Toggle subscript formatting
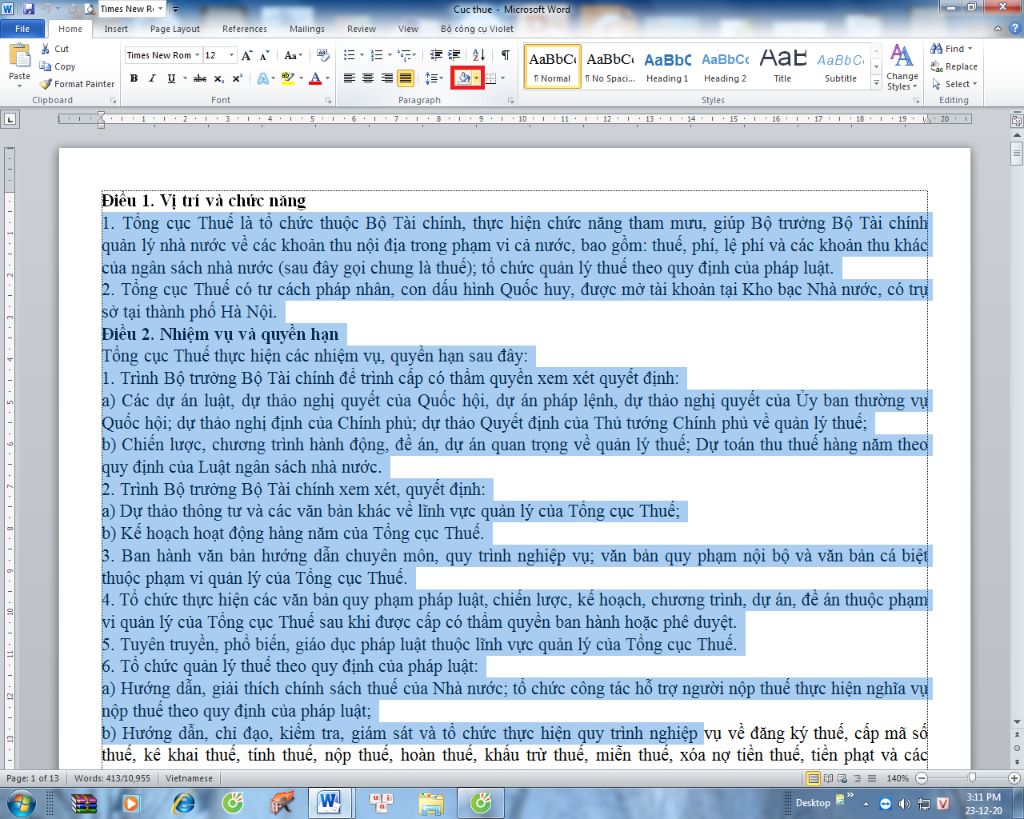 point(219,78)
